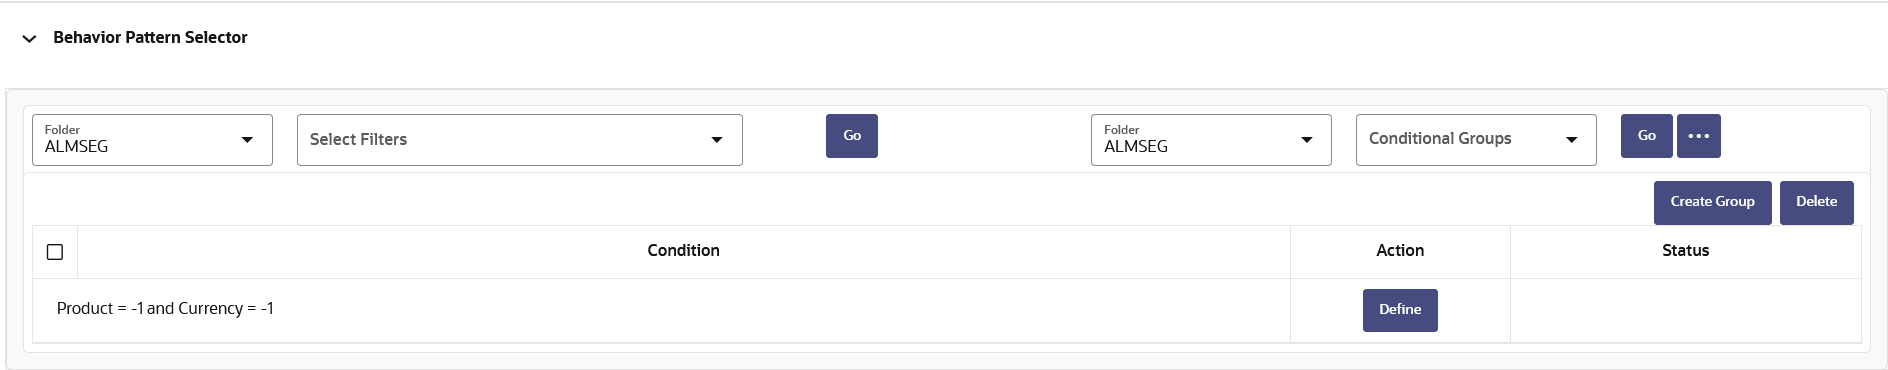This screenshot has width=1888, height=370.
Task: Click the Conditional Groups dropdown arrow
Action: pos(1571,140)
